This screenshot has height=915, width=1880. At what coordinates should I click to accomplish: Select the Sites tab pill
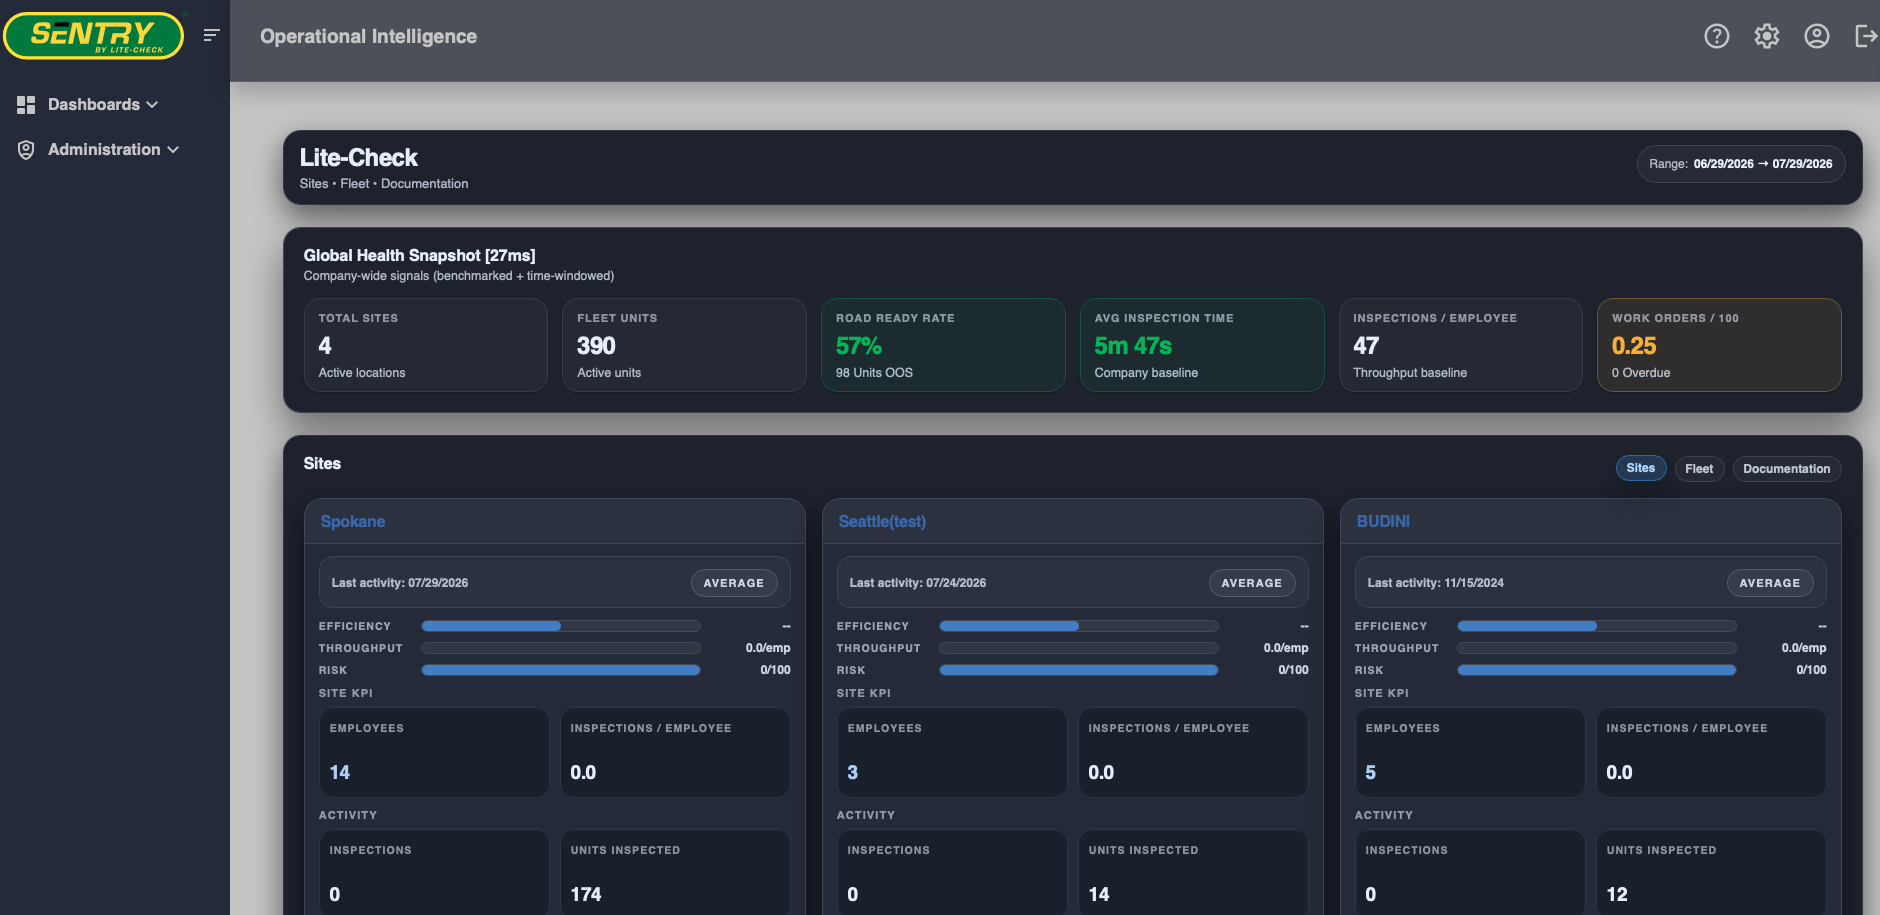[1640, 468]
